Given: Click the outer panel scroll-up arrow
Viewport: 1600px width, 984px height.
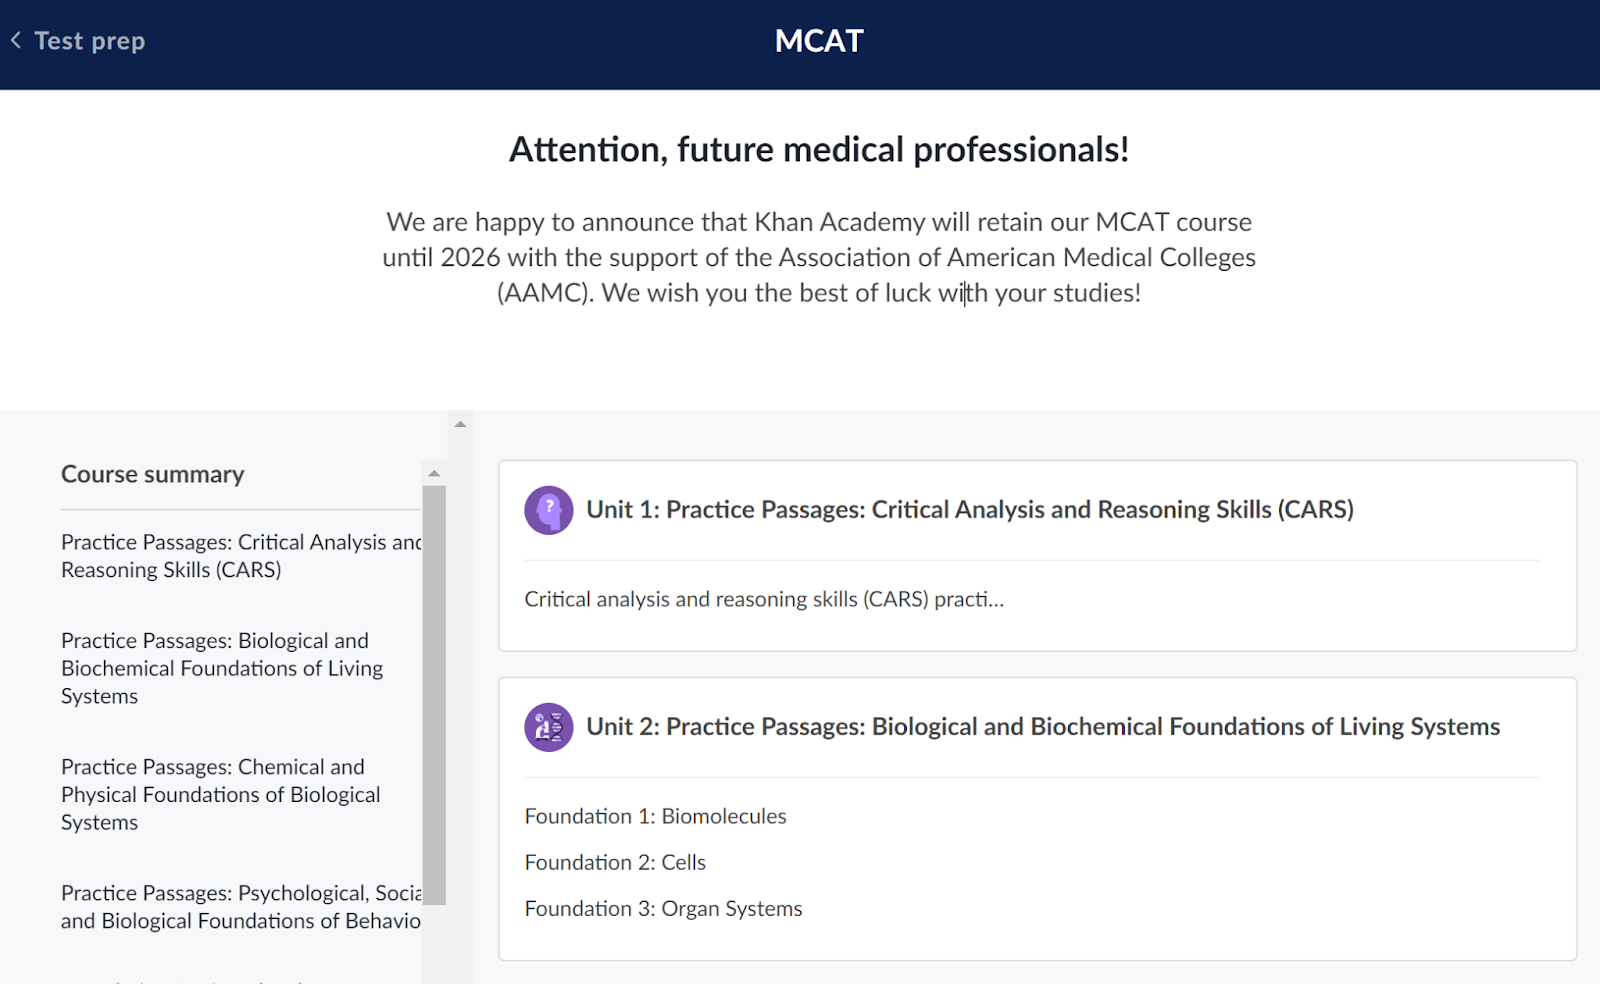Looking at the screenshot, I should tap(460, 424).
